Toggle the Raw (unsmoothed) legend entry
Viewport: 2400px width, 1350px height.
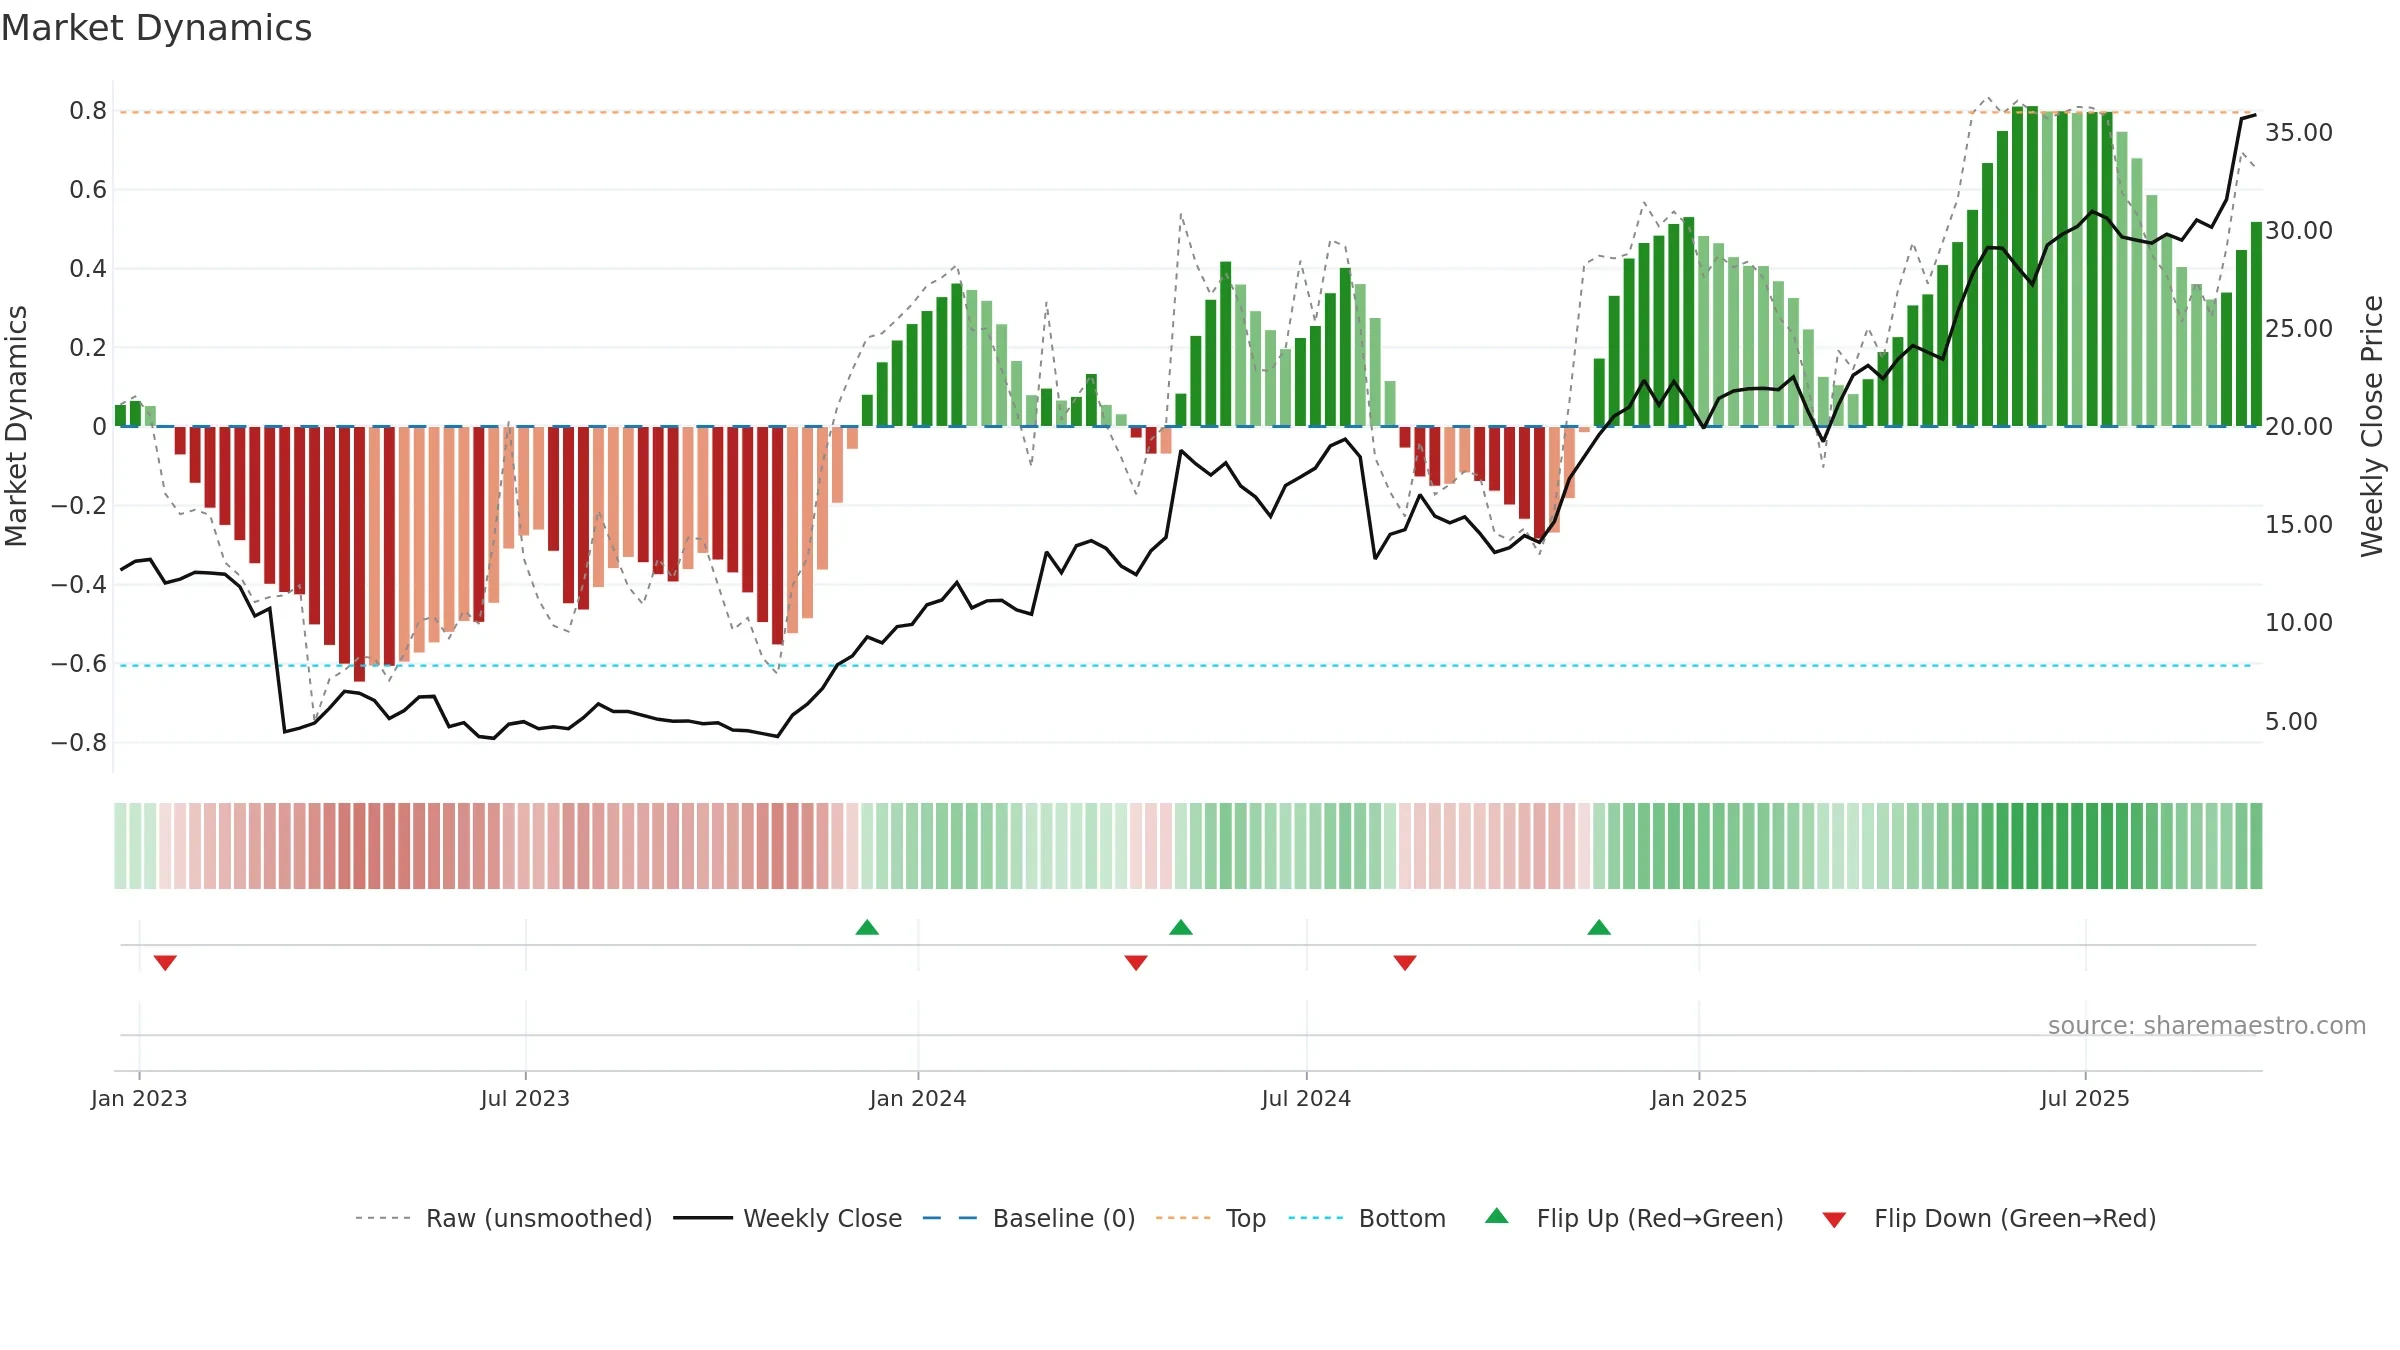tap(504, 1218)
